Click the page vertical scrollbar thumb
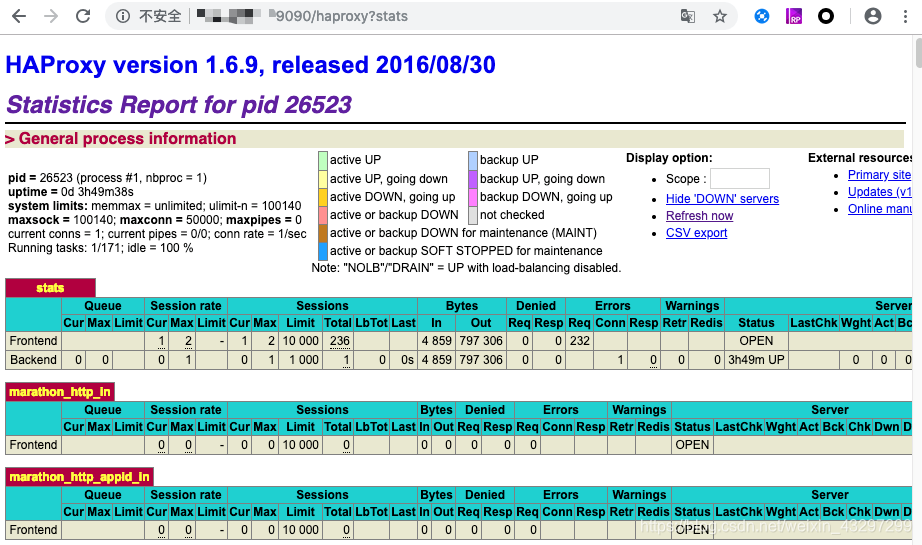 click(918, 52)
